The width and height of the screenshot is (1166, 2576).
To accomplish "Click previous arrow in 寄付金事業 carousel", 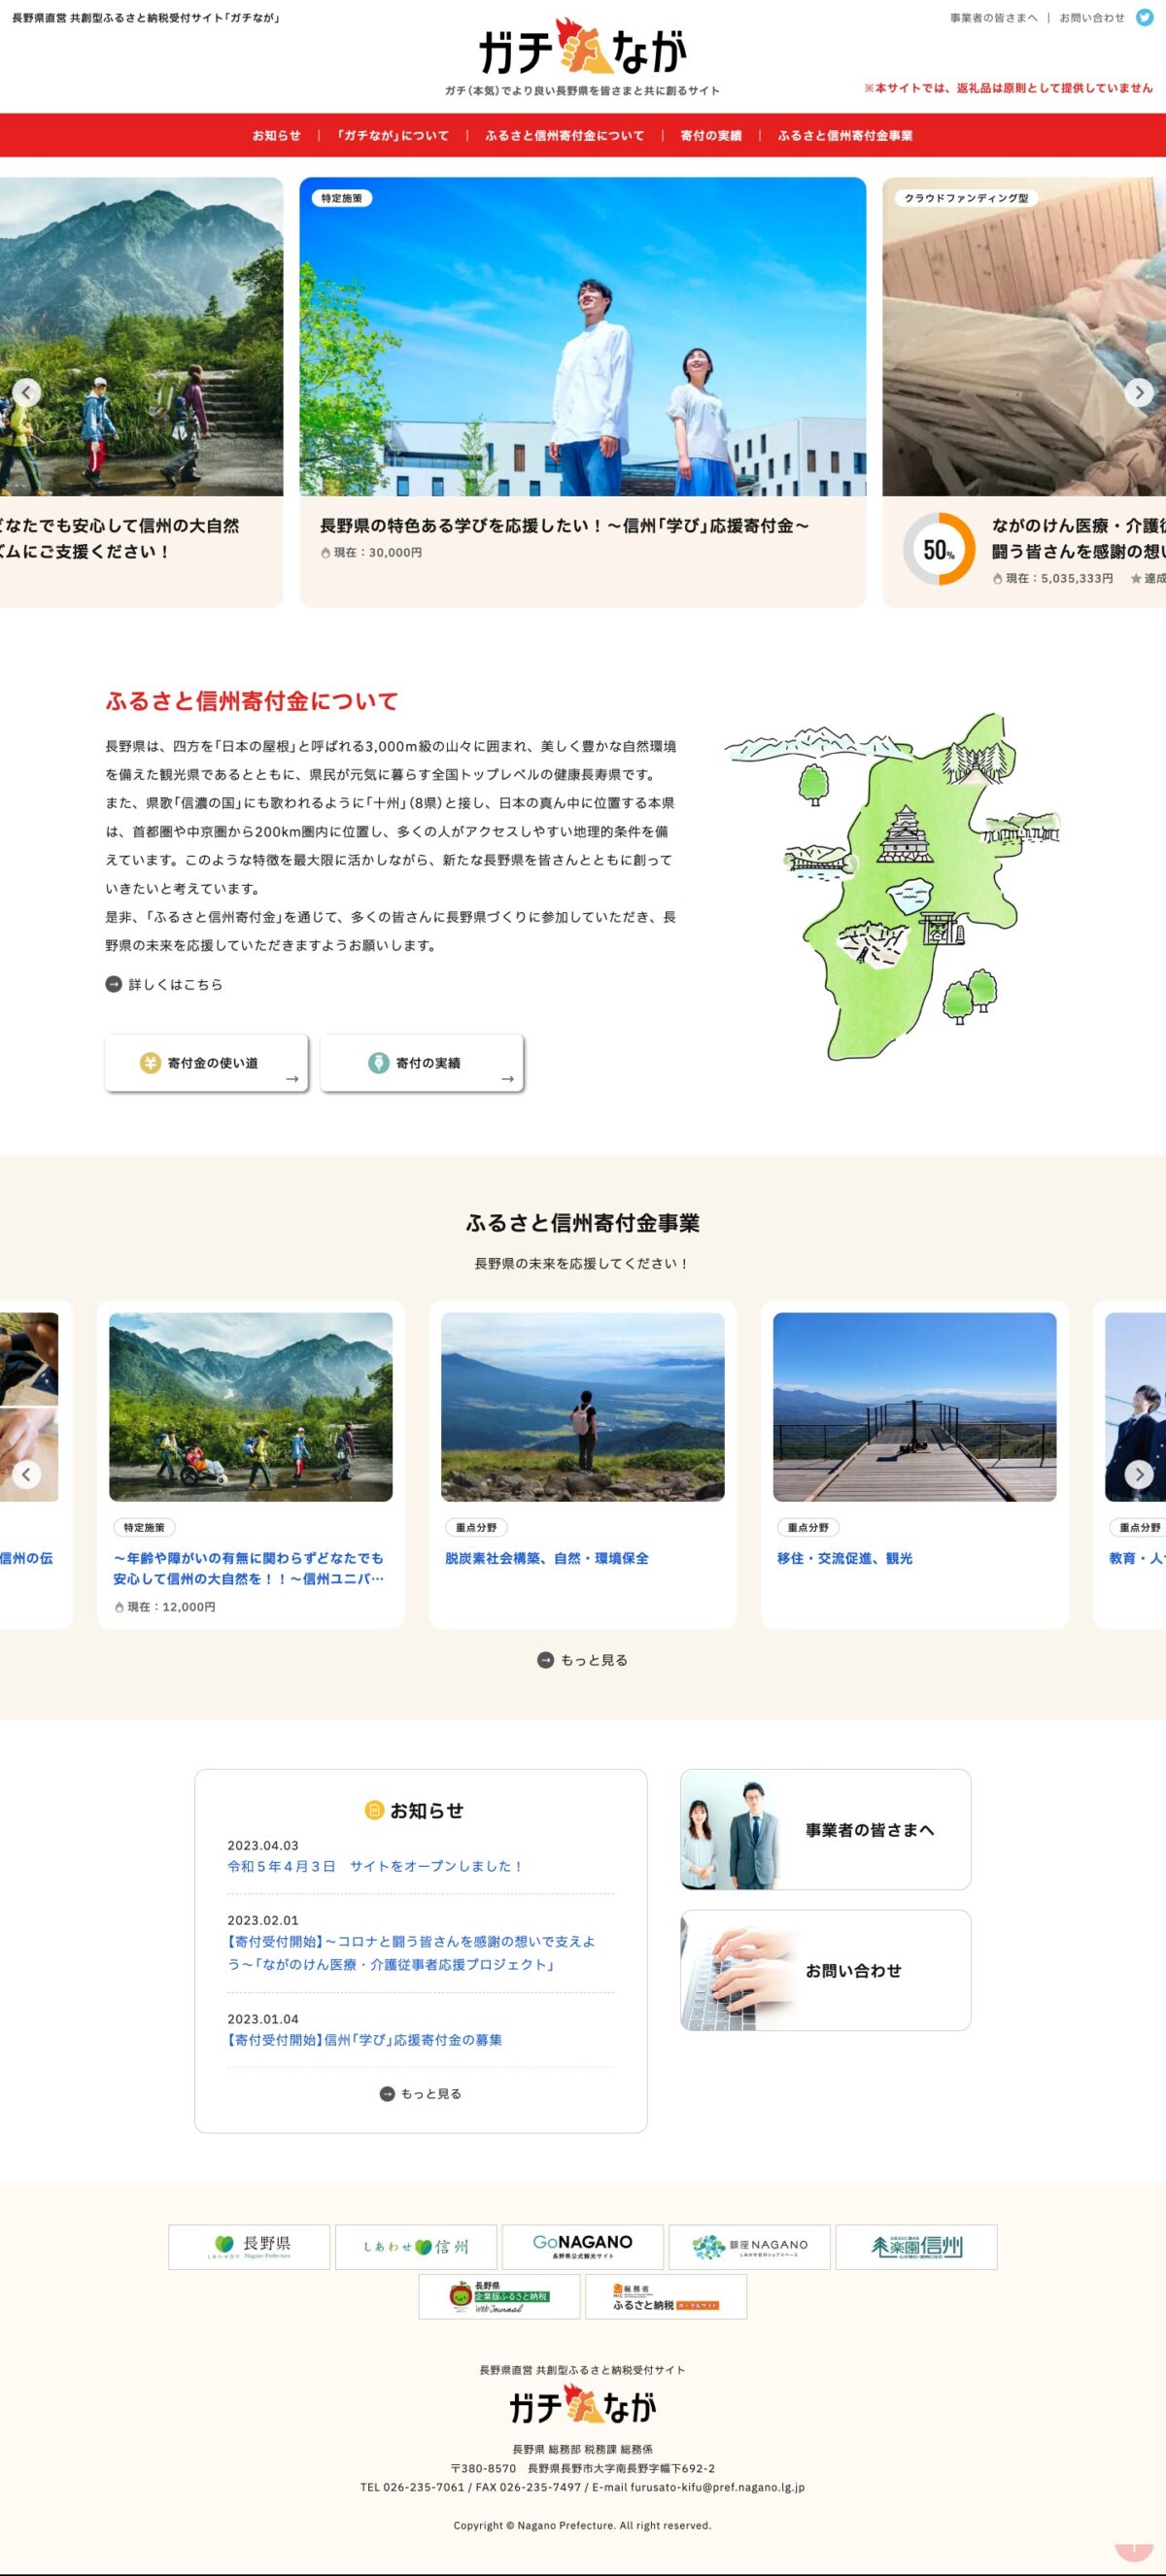I will (x=27, y=1474).
